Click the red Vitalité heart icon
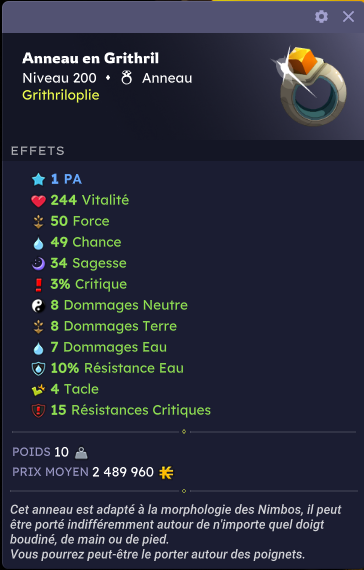This screenshot has height=570, width=364. (x=38, y=200)
